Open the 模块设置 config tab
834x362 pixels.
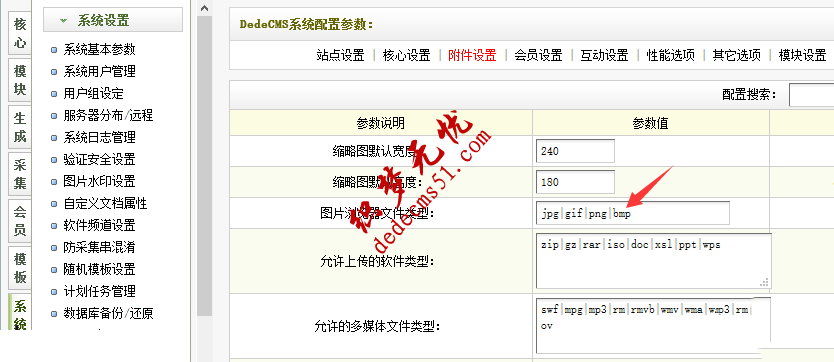coord(802,55)
